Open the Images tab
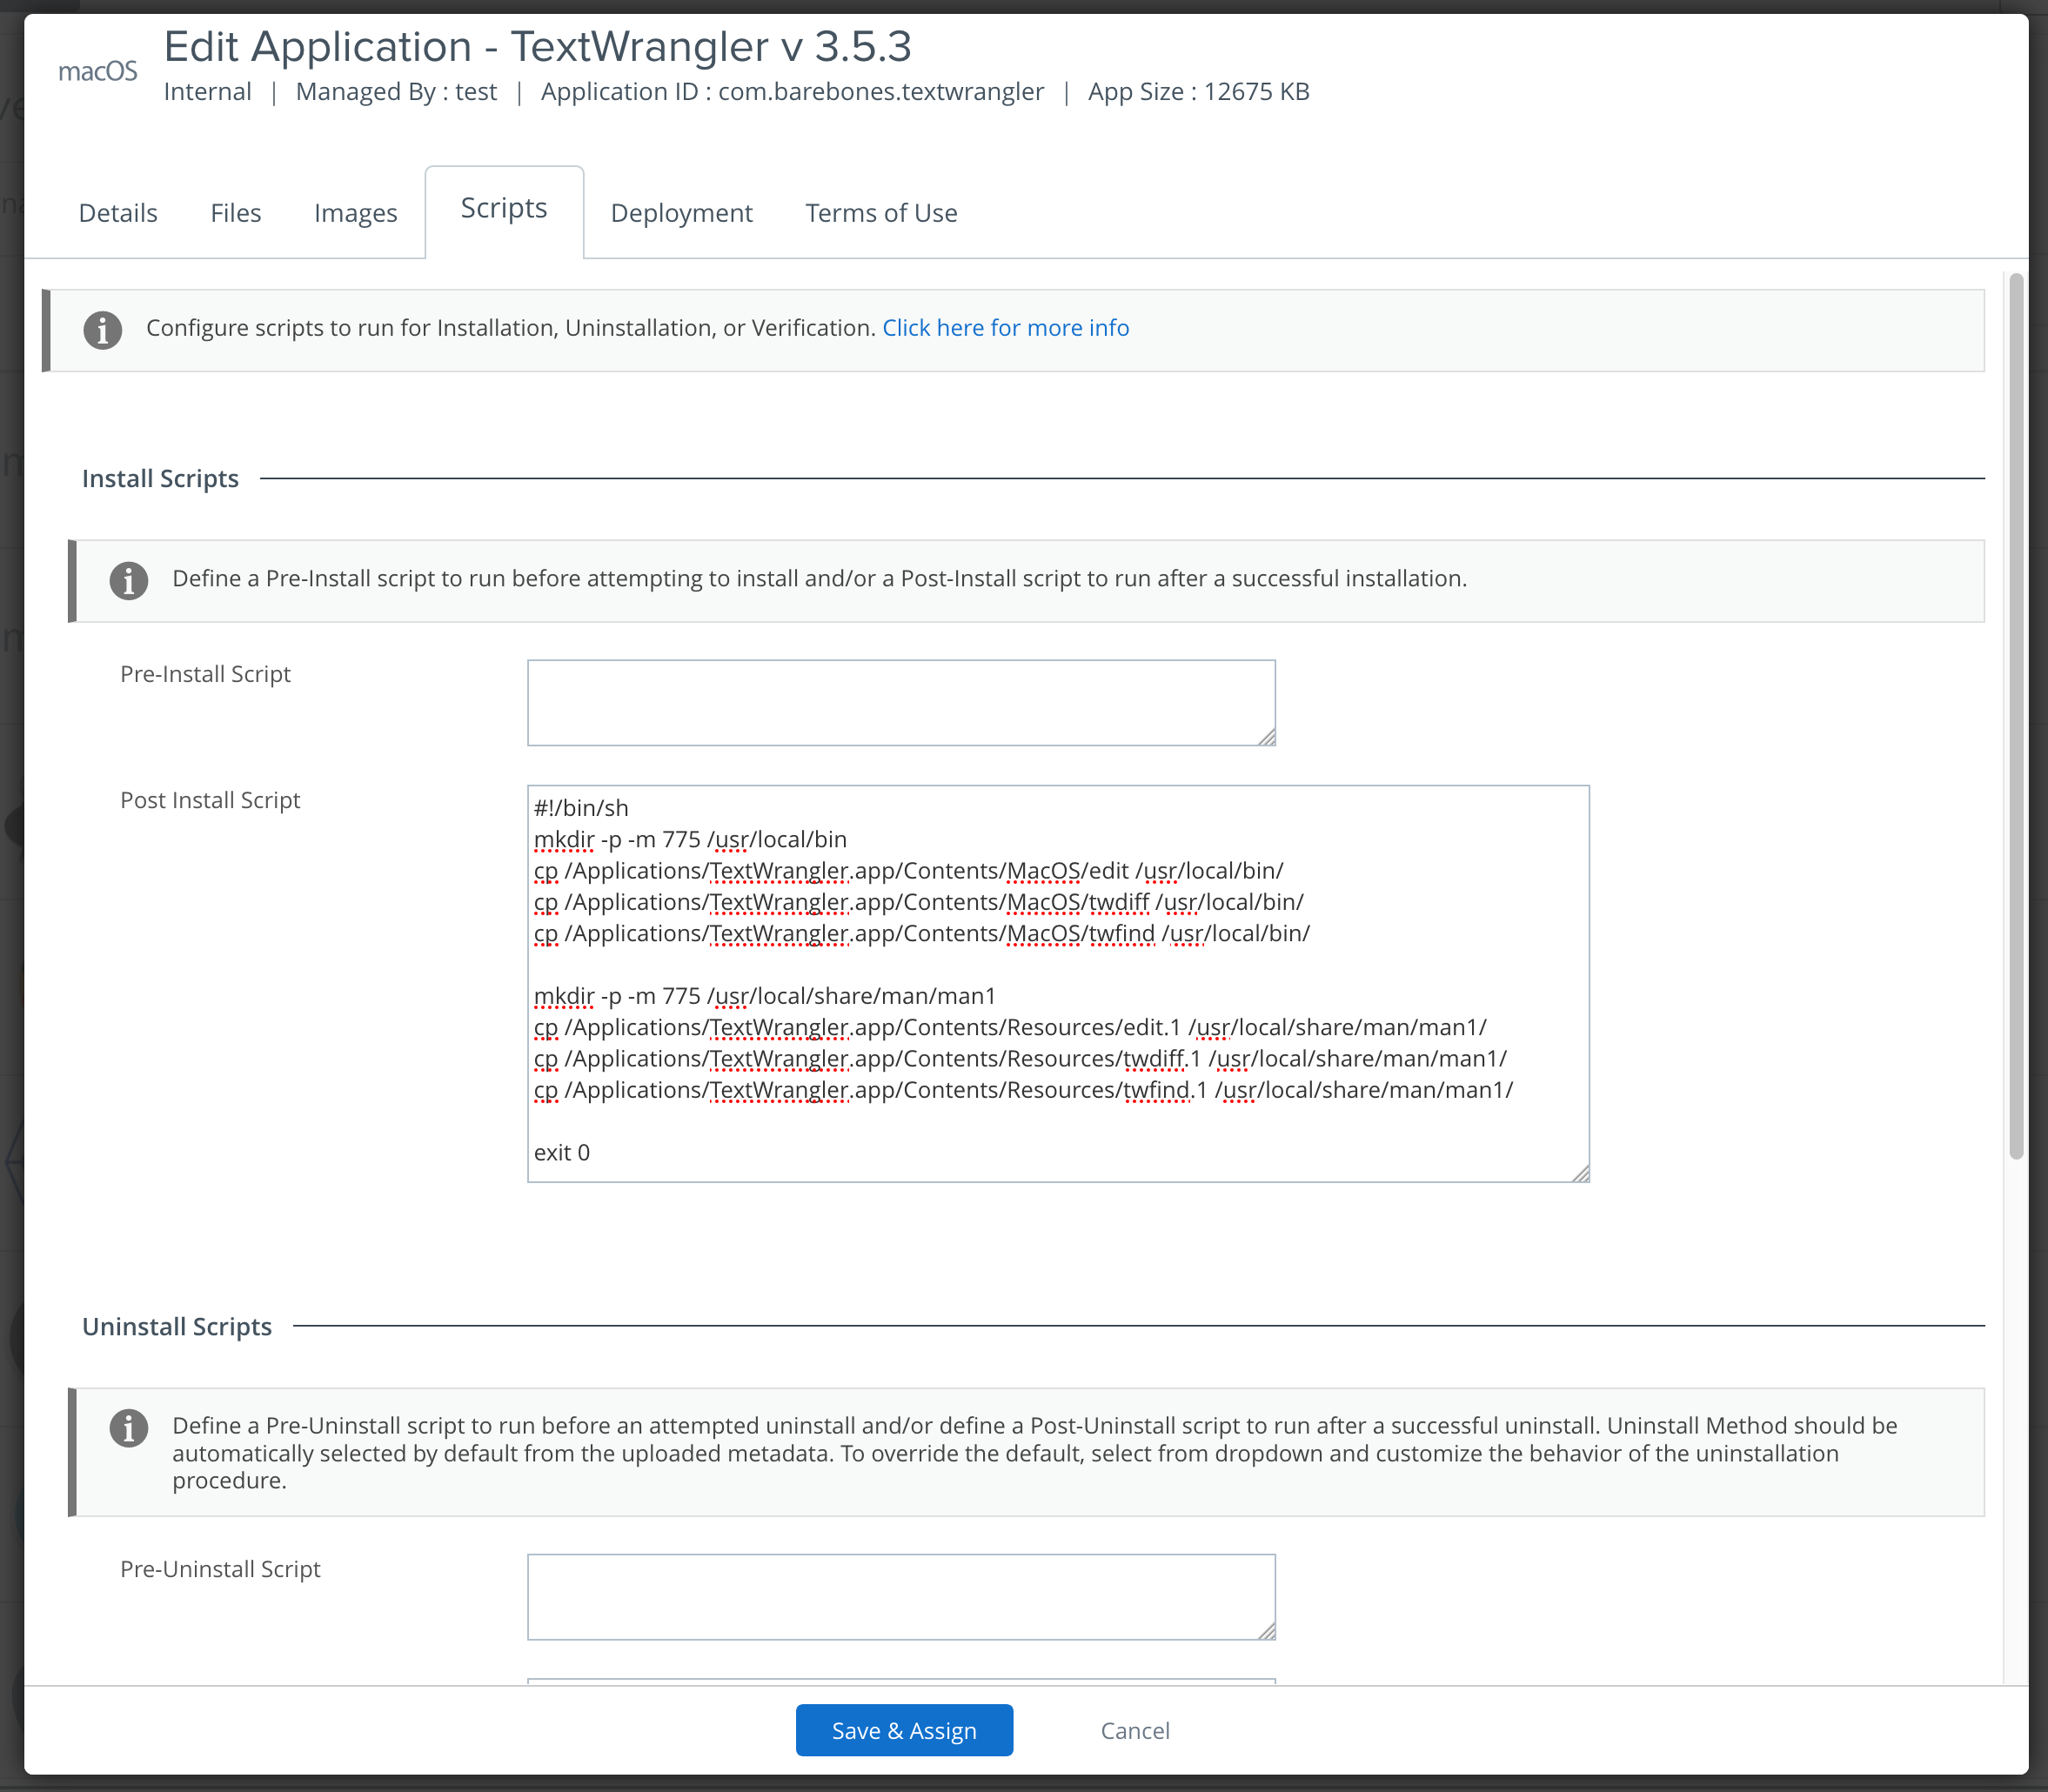This screenshot has height=1792, width=2048. click(355, 213)
